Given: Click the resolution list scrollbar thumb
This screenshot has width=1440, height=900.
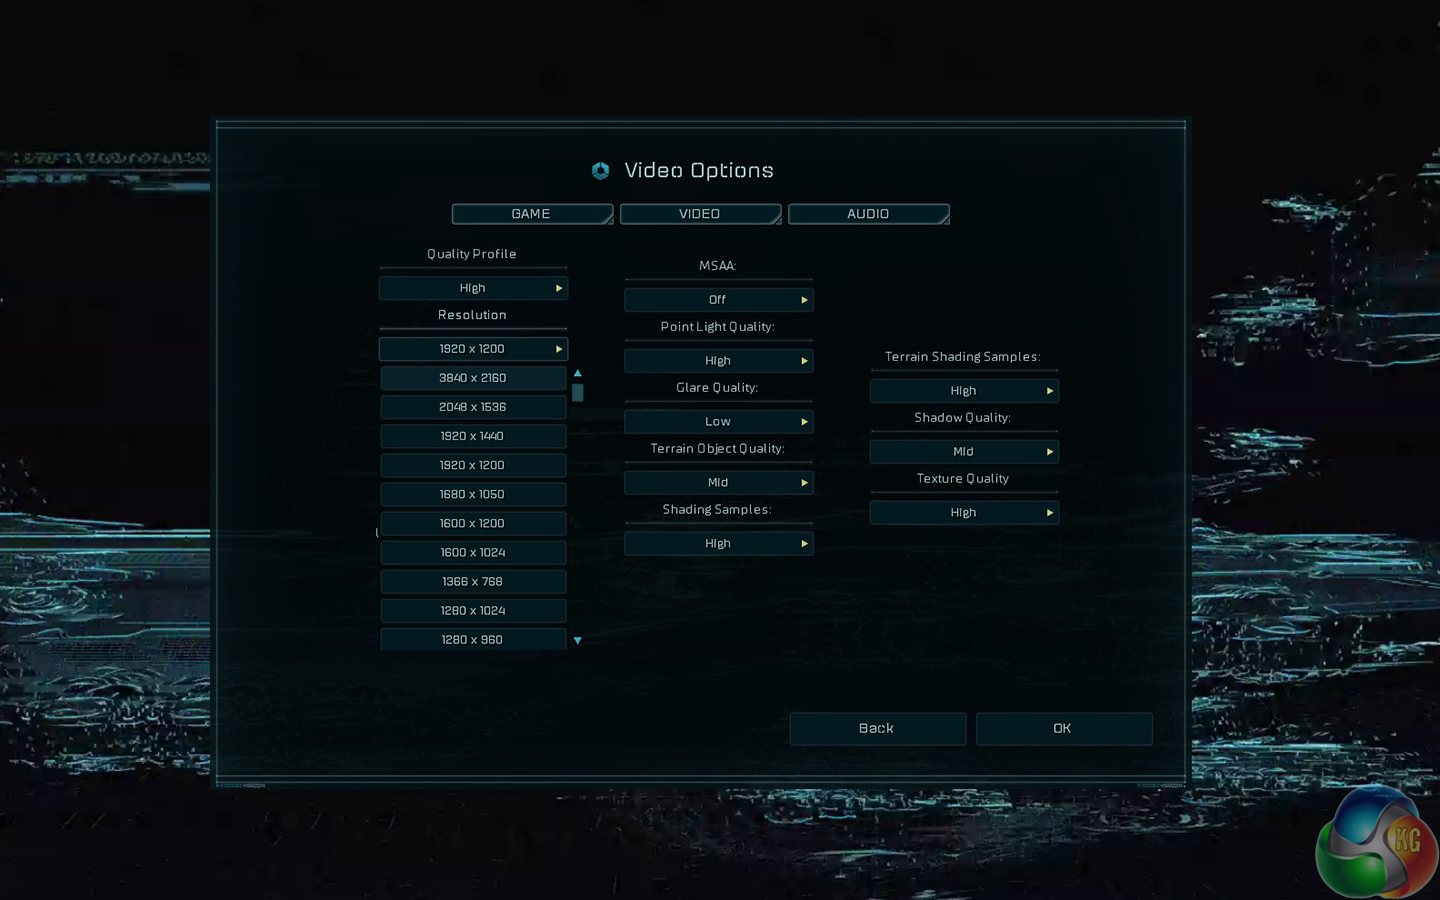Looking at the screenshot, I should (x=577, y=393).
